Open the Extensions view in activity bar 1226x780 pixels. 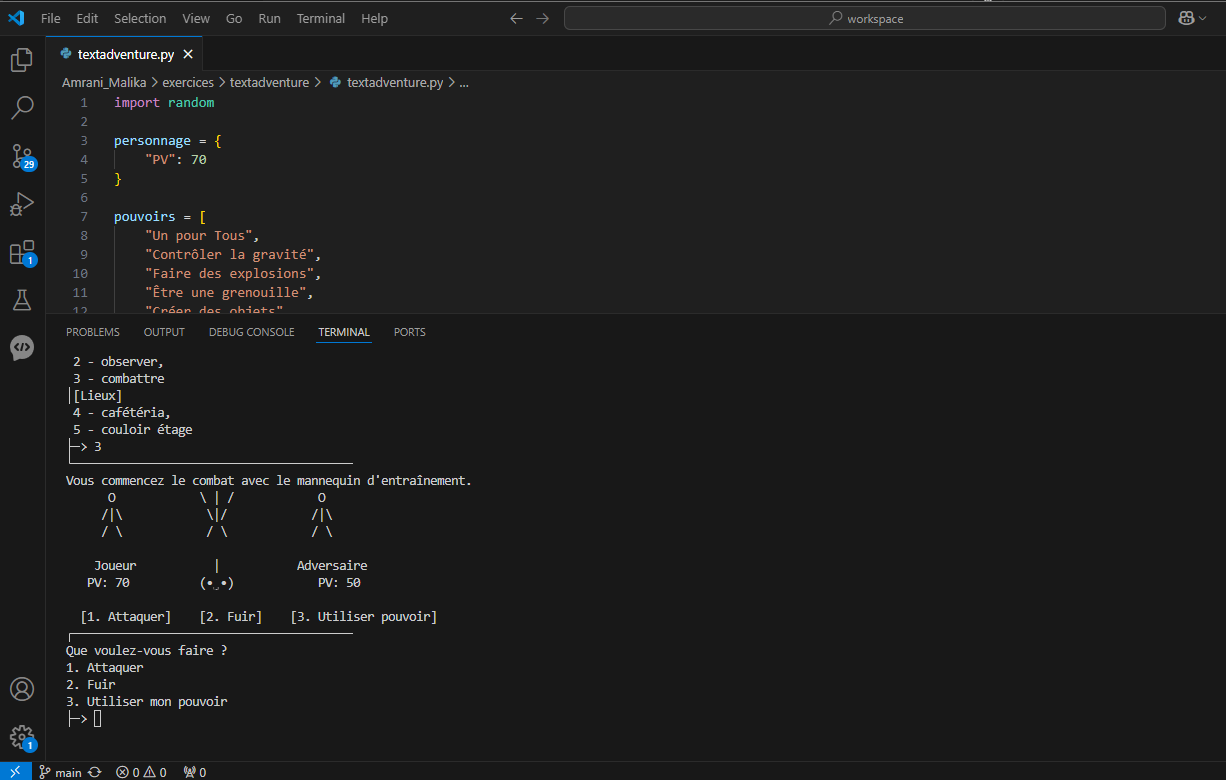22,252
